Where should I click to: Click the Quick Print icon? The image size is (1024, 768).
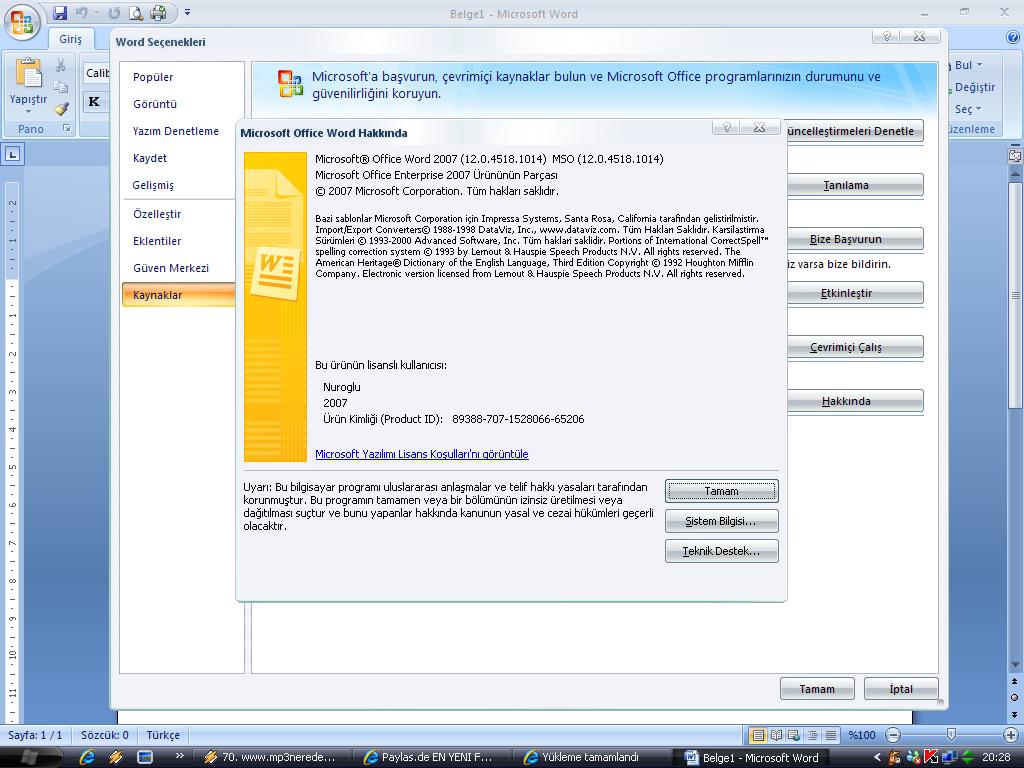pos(158,13)
